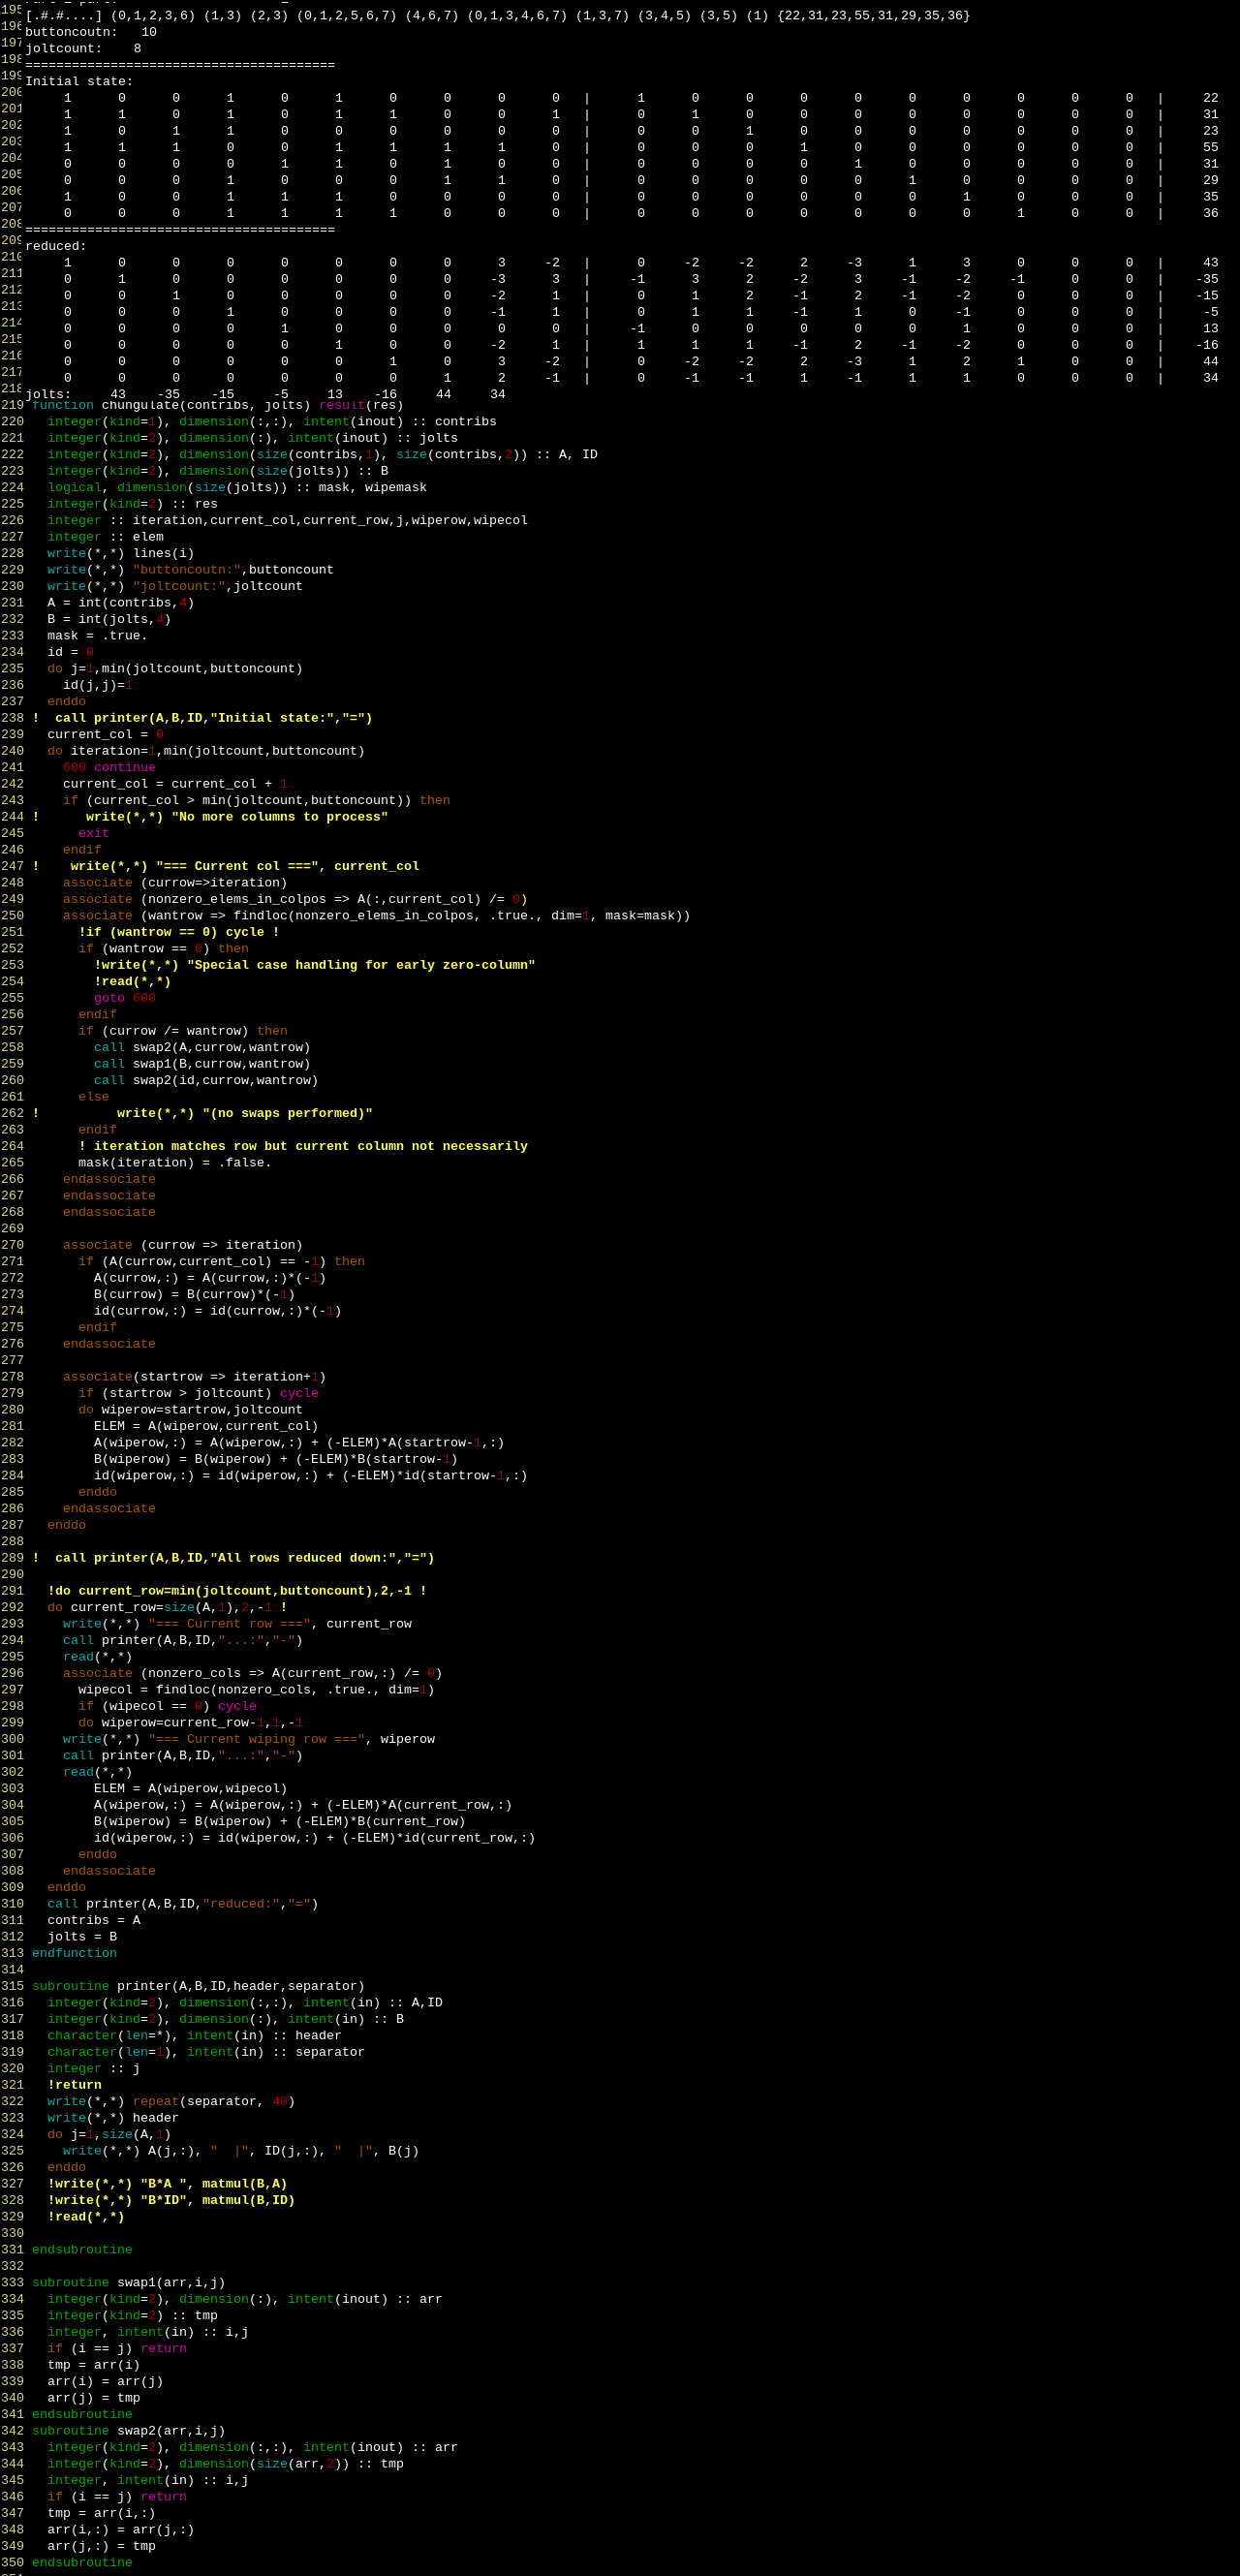Click 'call swap2(id,currow,wantrow)'
The image size is (1240, 2576).
(206, 1080)
